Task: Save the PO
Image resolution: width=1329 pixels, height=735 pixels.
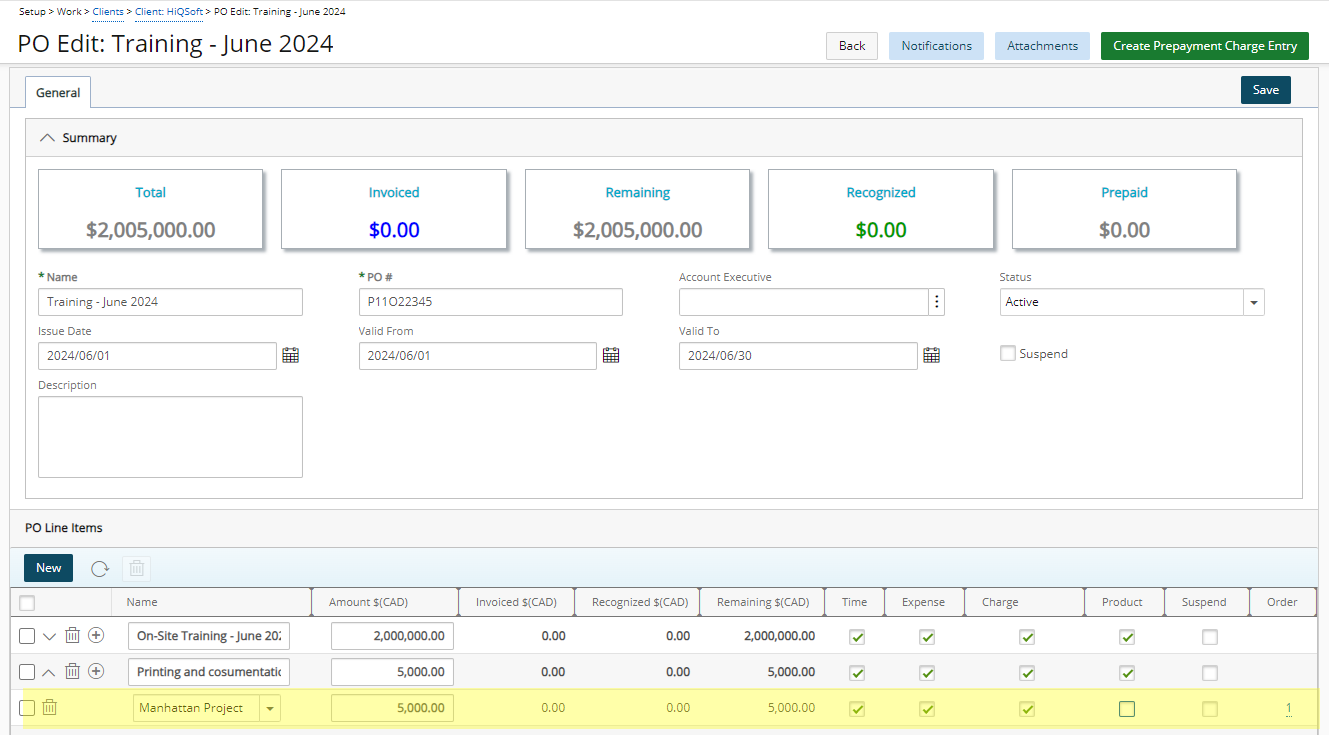Action: pos(1266,90)
